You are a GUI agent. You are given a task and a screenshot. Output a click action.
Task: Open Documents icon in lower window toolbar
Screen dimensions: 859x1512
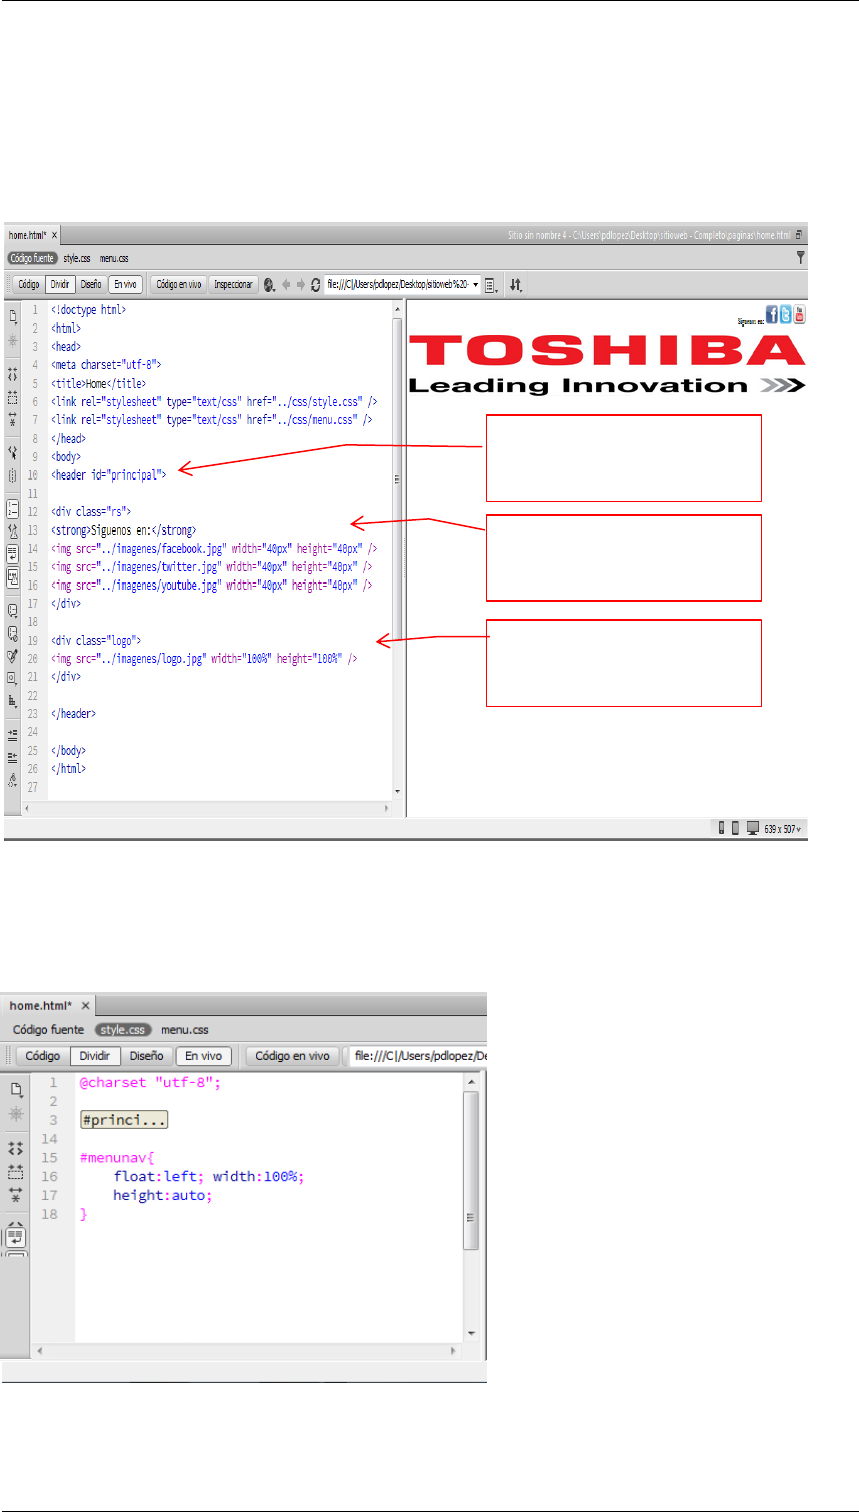point(16,1092)
